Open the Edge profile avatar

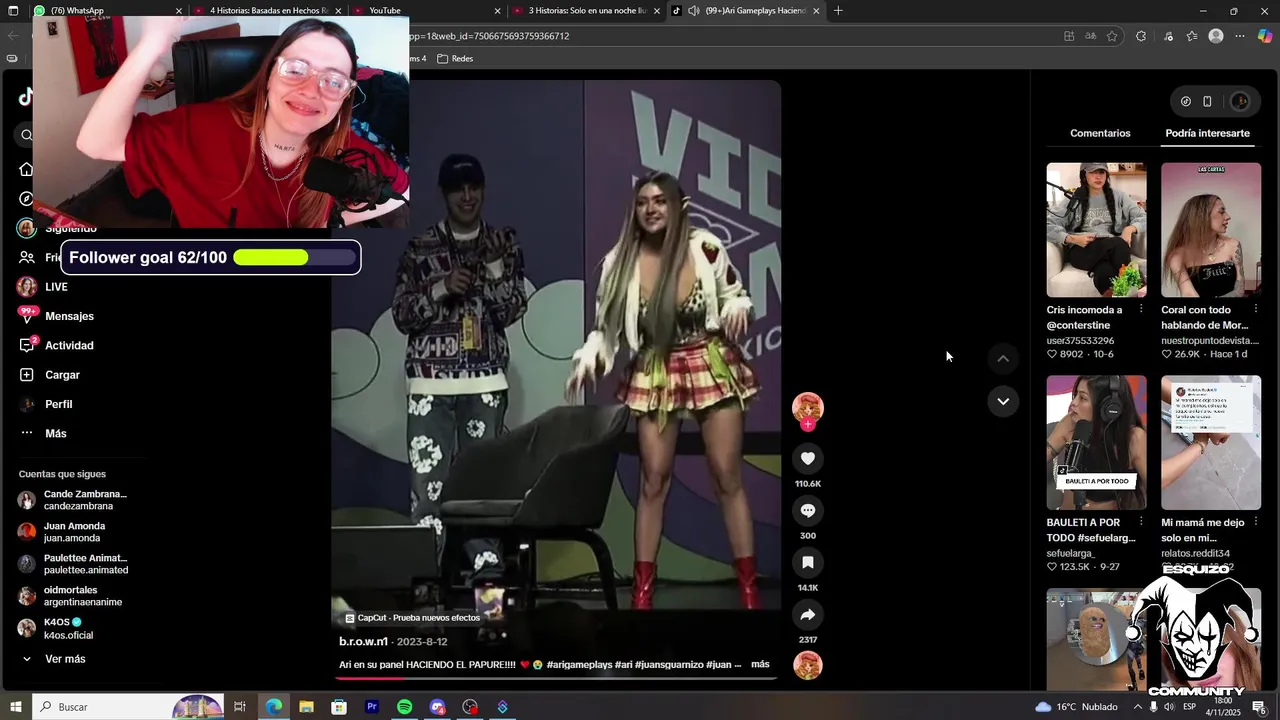(x=1216, y=36)
